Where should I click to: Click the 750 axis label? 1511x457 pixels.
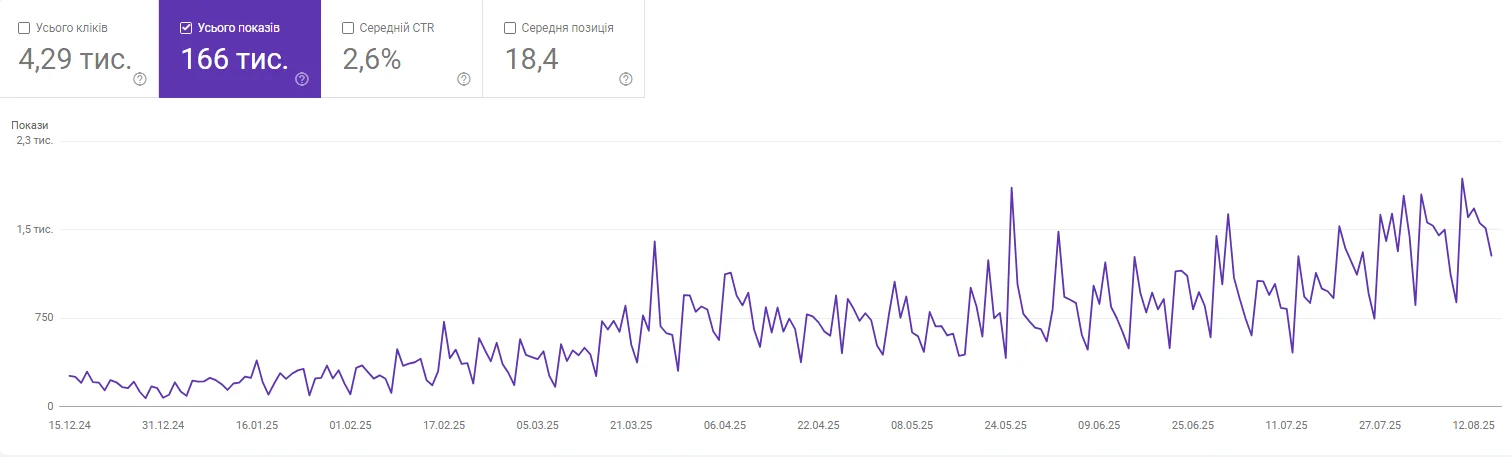pos(44,318)
